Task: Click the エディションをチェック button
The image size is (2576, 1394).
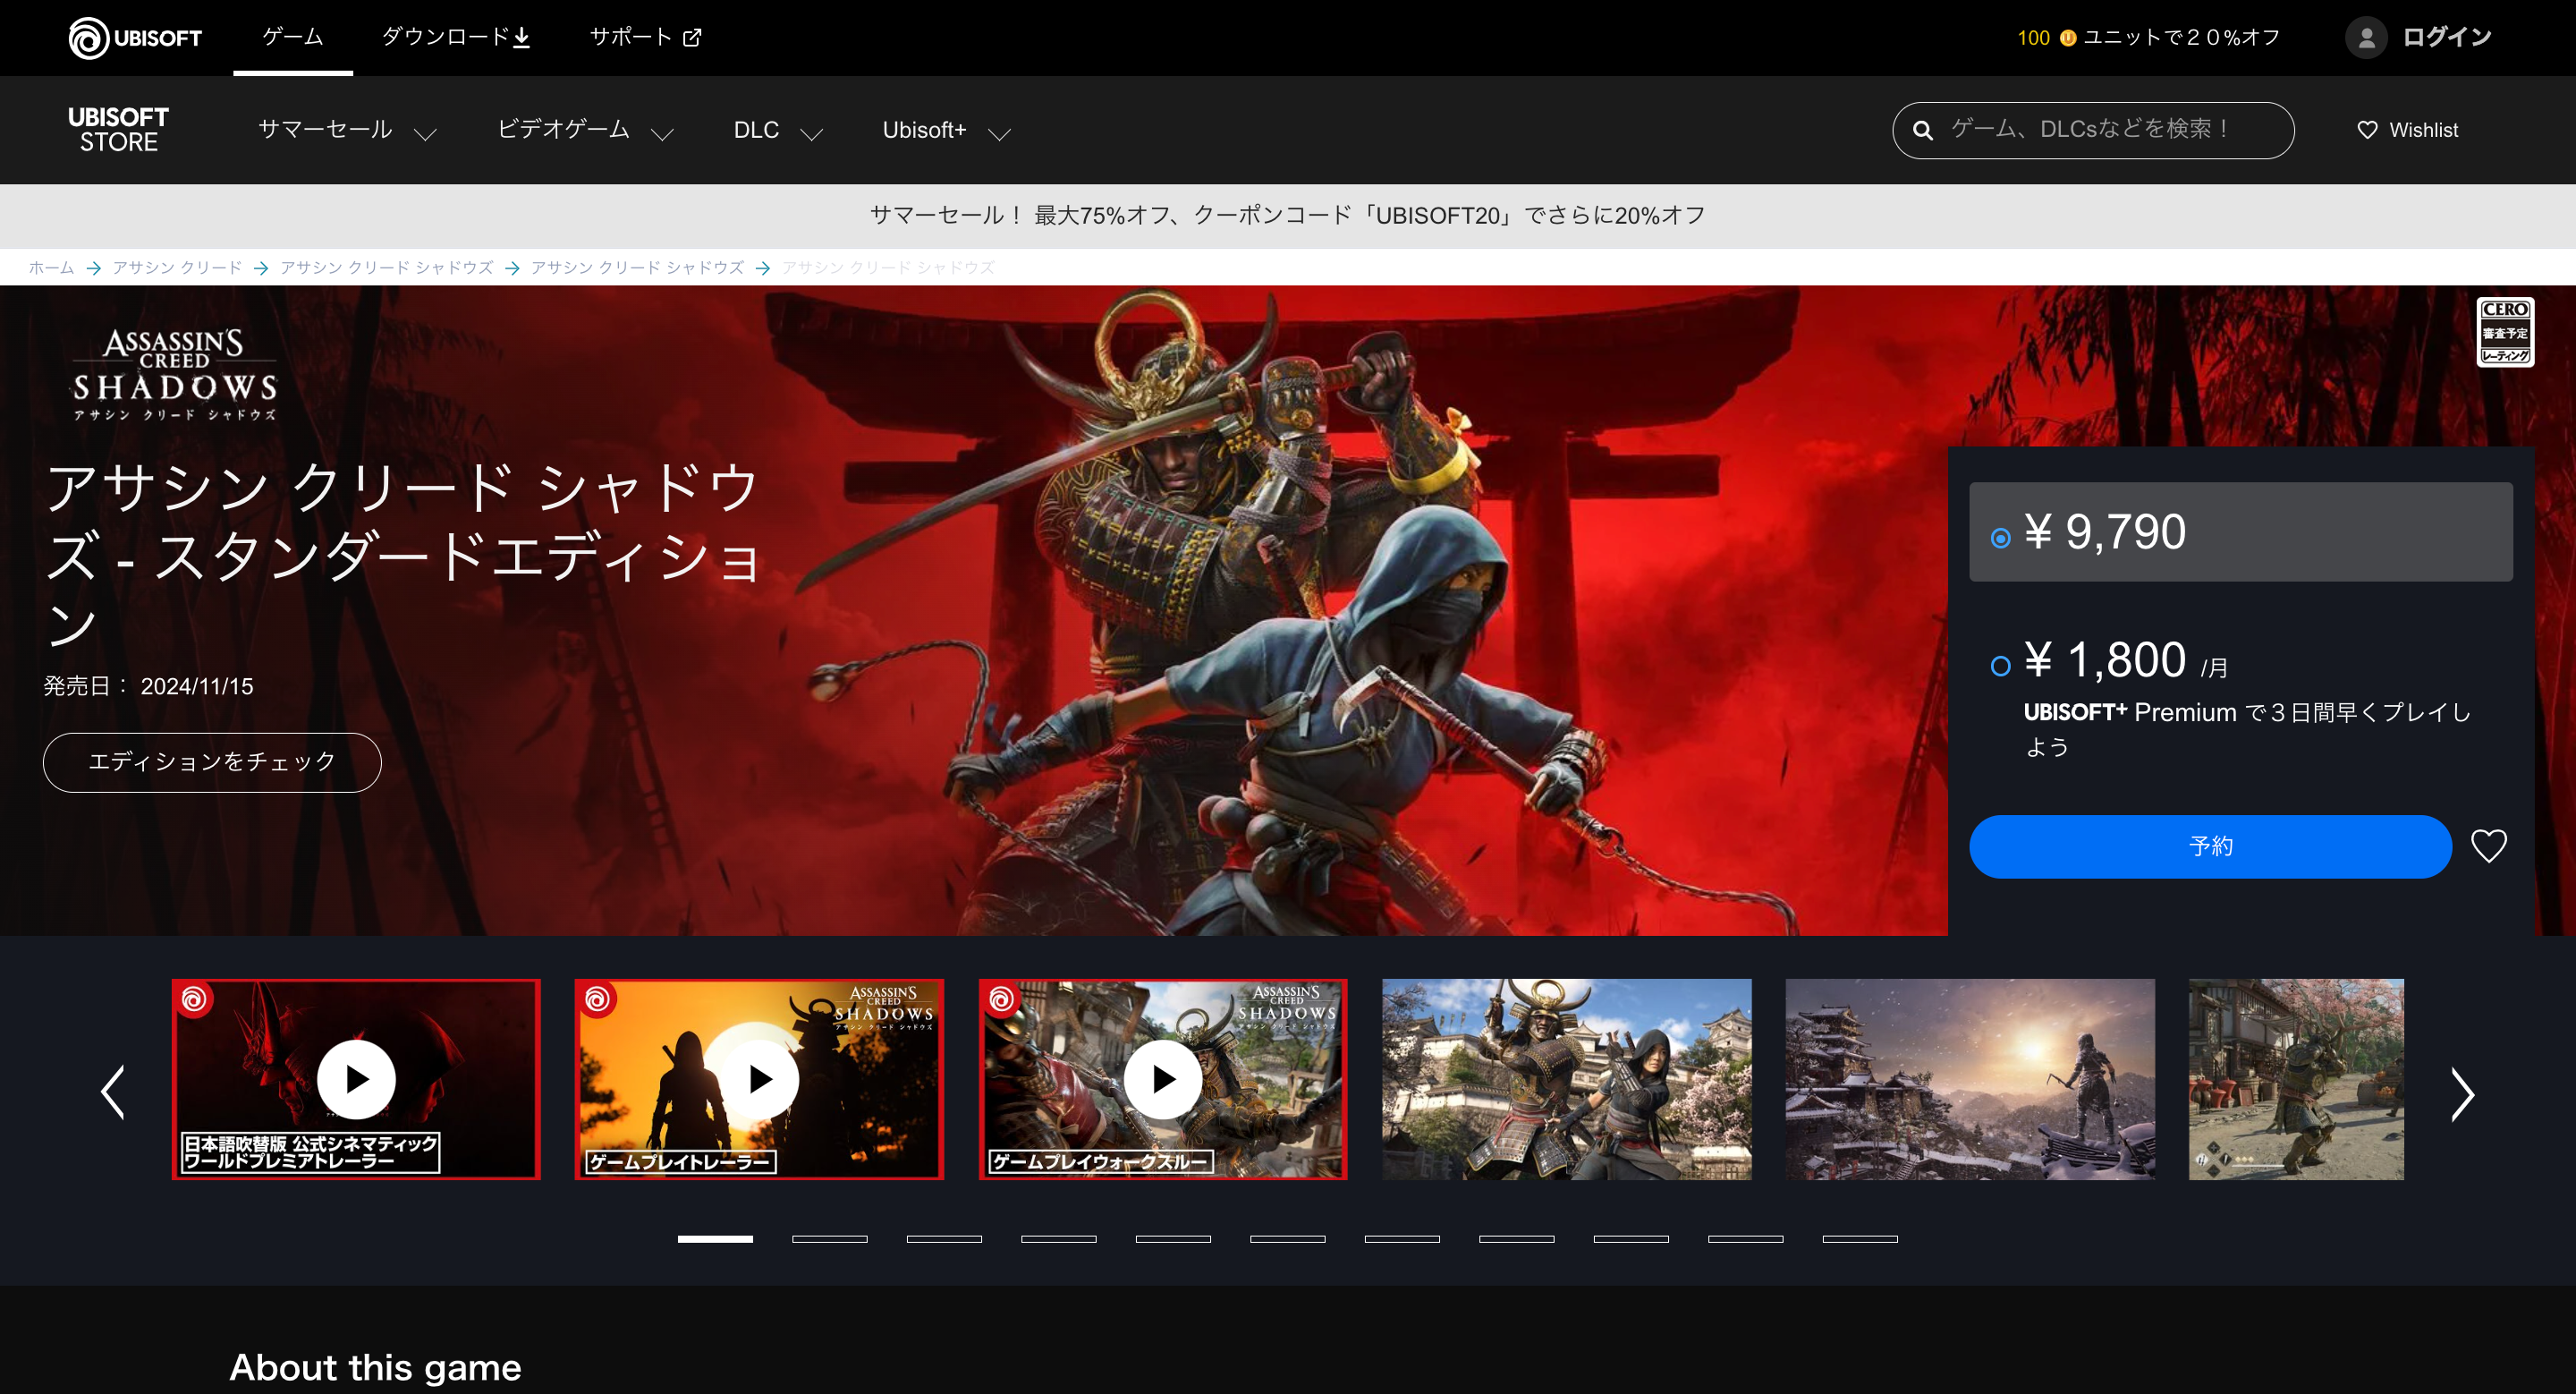Action: click(211, 761)
